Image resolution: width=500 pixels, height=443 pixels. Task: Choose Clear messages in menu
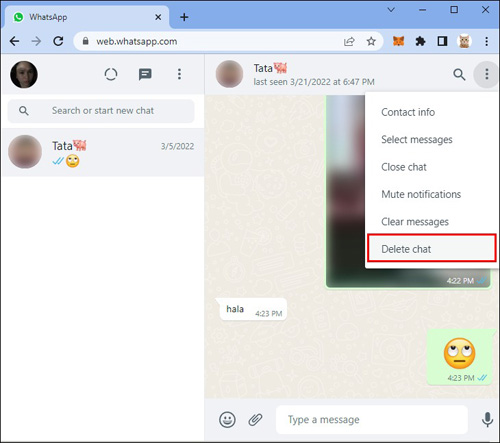[x=431, y=222]
